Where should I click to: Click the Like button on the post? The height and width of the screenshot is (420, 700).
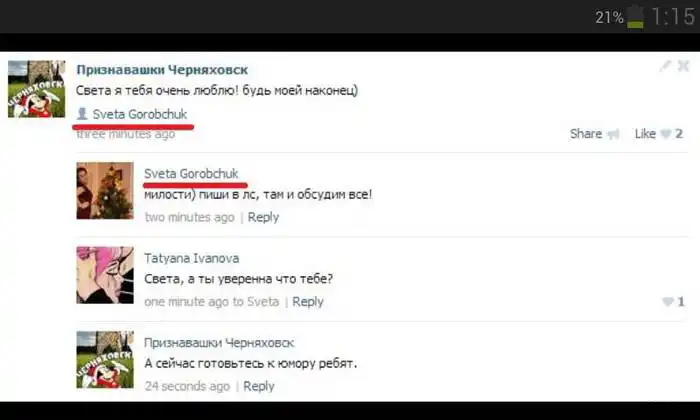[x=645, y=134]
